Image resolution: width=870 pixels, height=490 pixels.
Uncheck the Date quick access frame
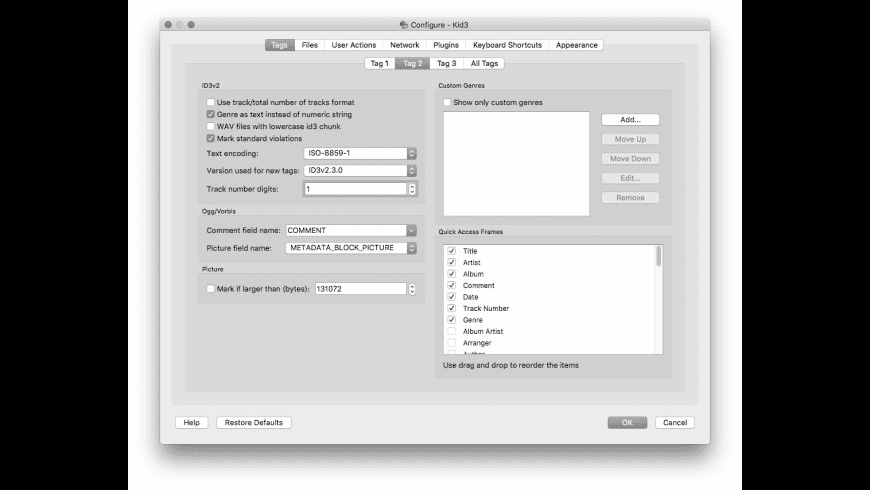pyautogui.click(x=452, y=297)
